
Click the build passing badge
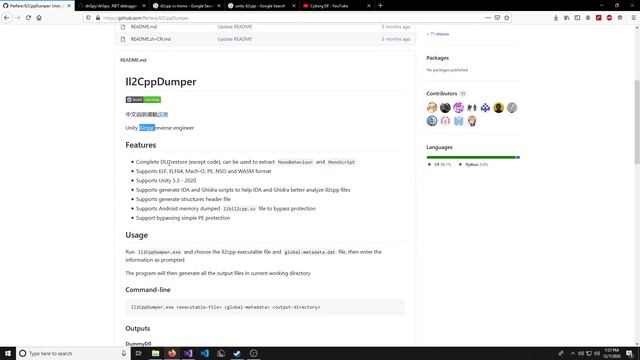point(143,100)
